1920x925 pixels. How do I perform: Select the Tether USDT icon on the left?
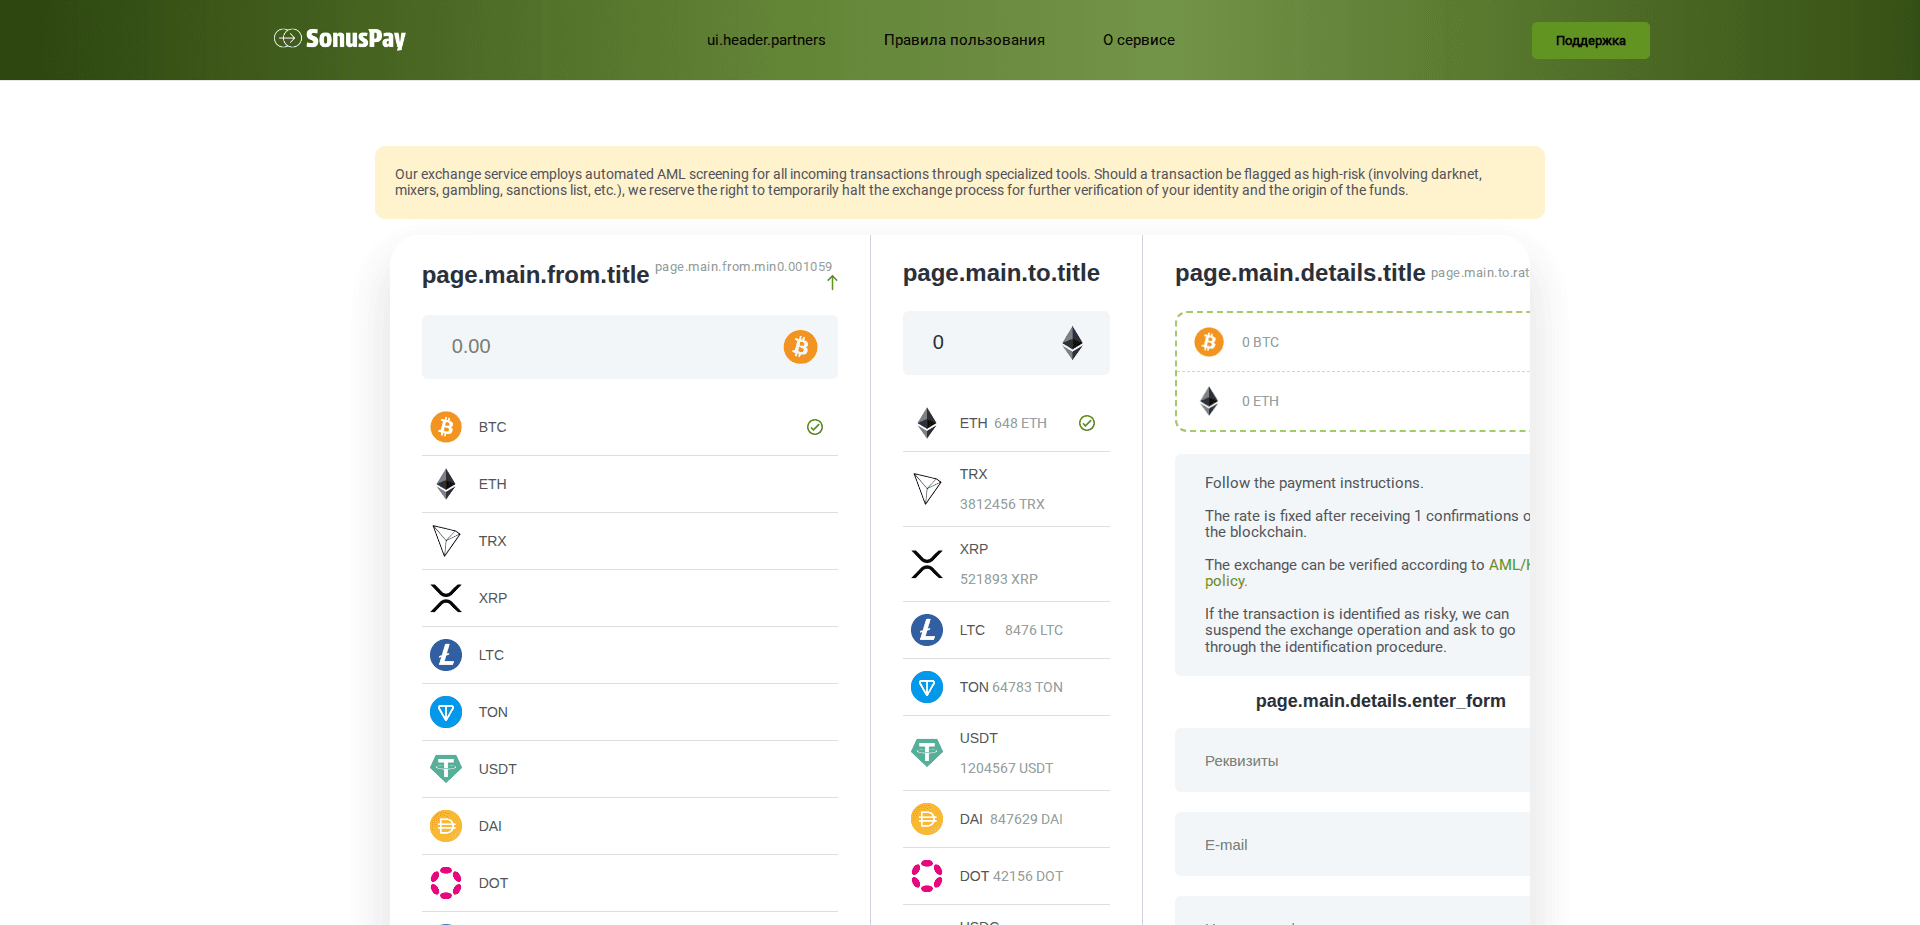(x=445, y=768)
